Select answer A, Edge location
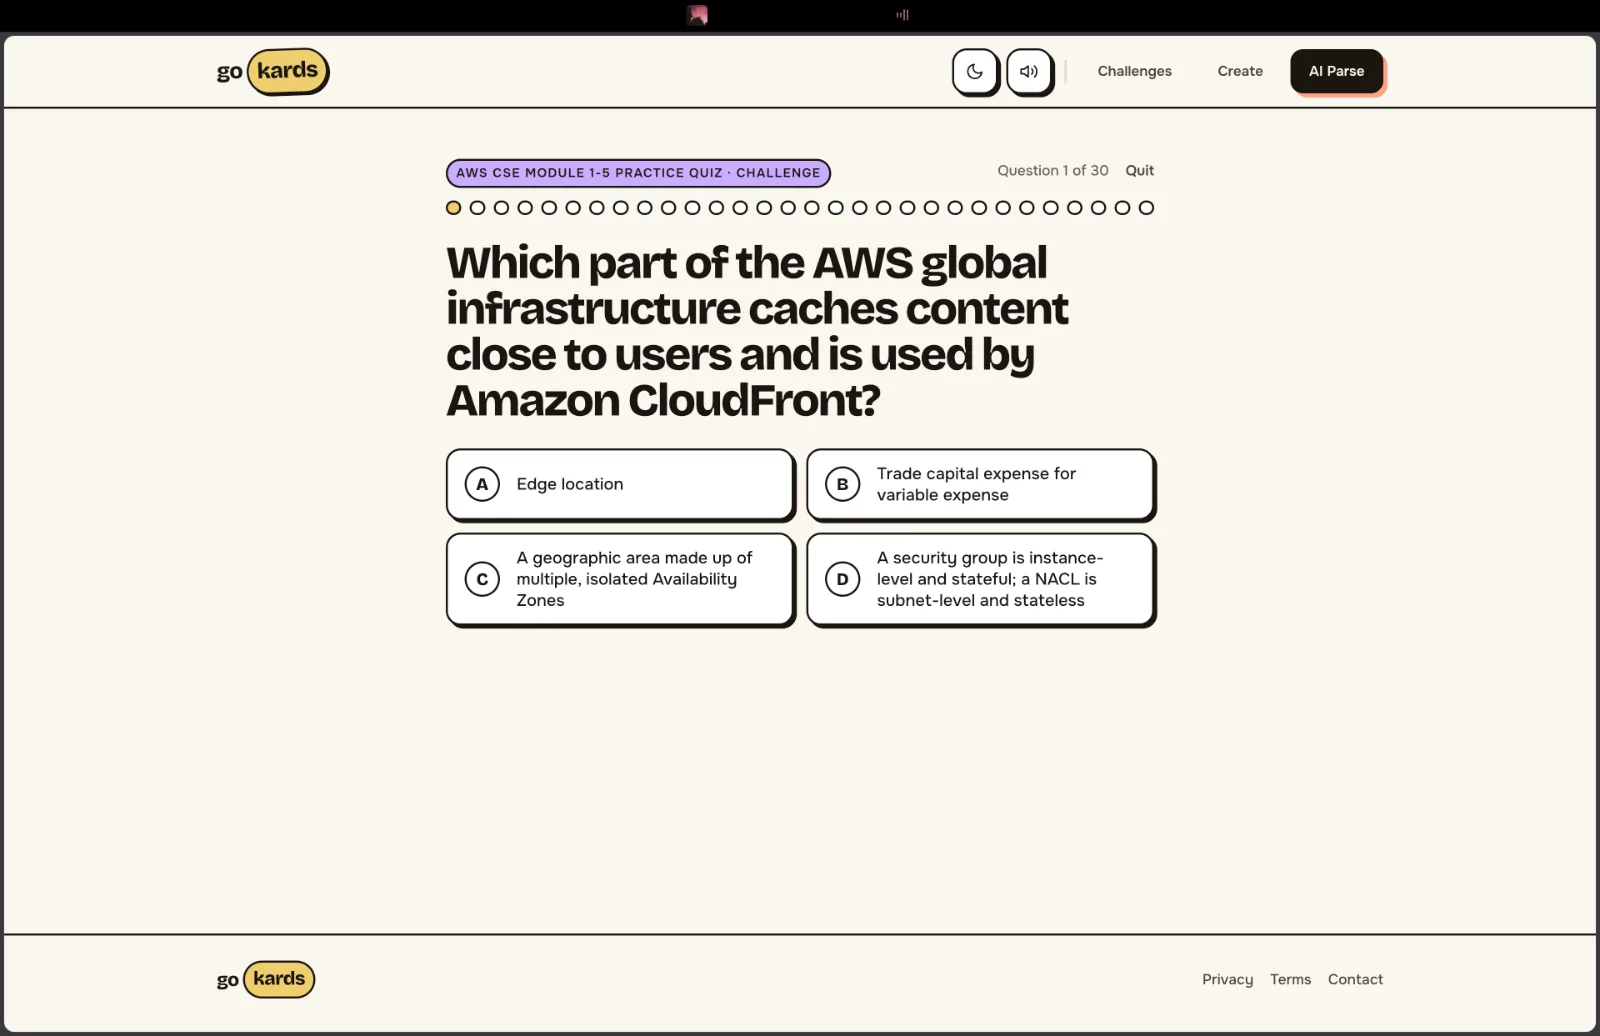The width and height of the screenshot is (1600, 1036). [x=620, y=484]
